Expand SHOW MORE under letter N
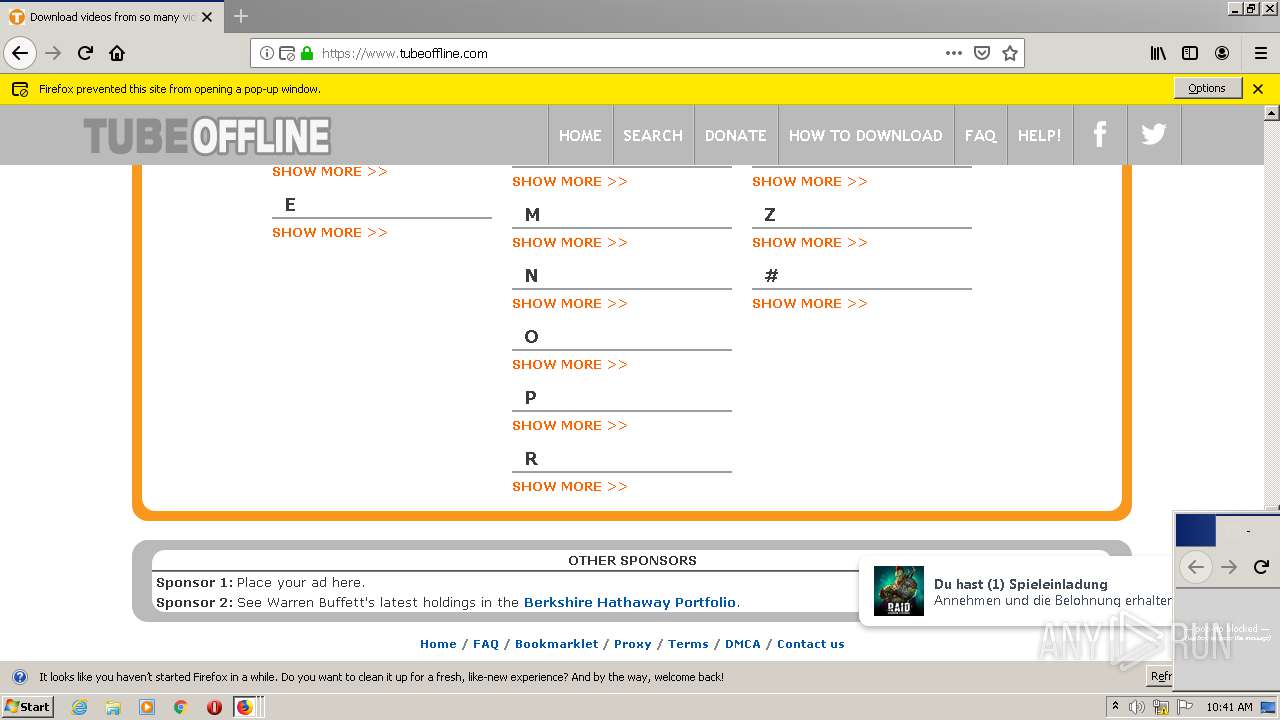 [570, 303]
